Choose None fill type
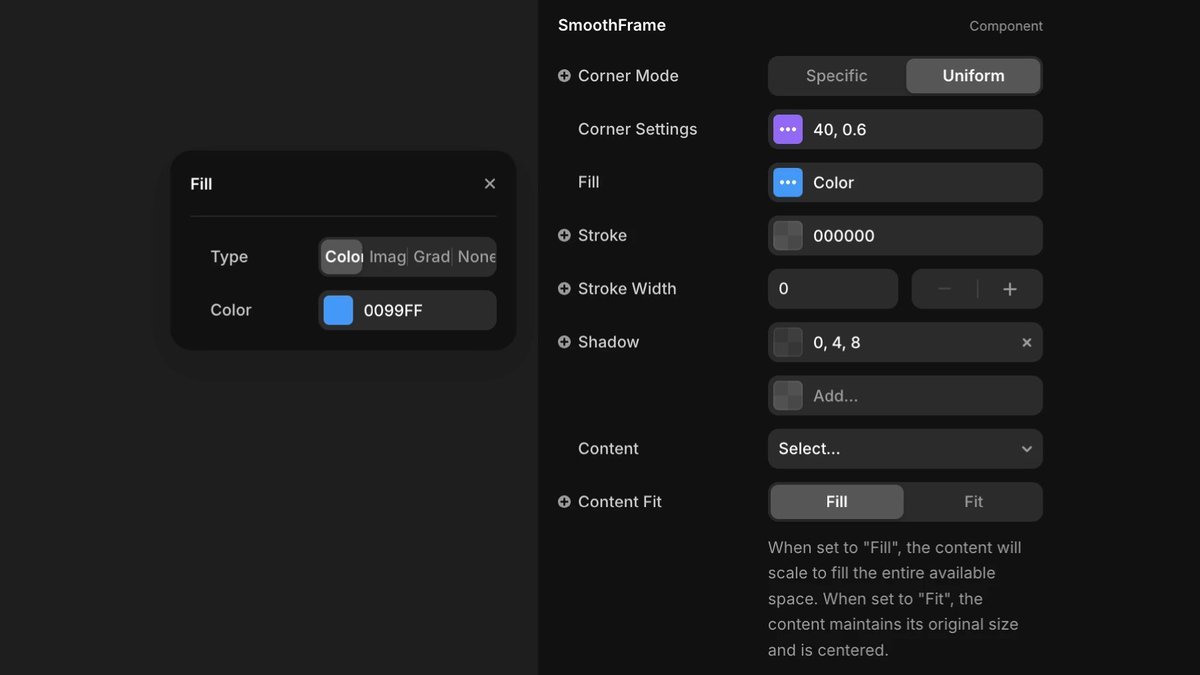 (x=476, y=257)
